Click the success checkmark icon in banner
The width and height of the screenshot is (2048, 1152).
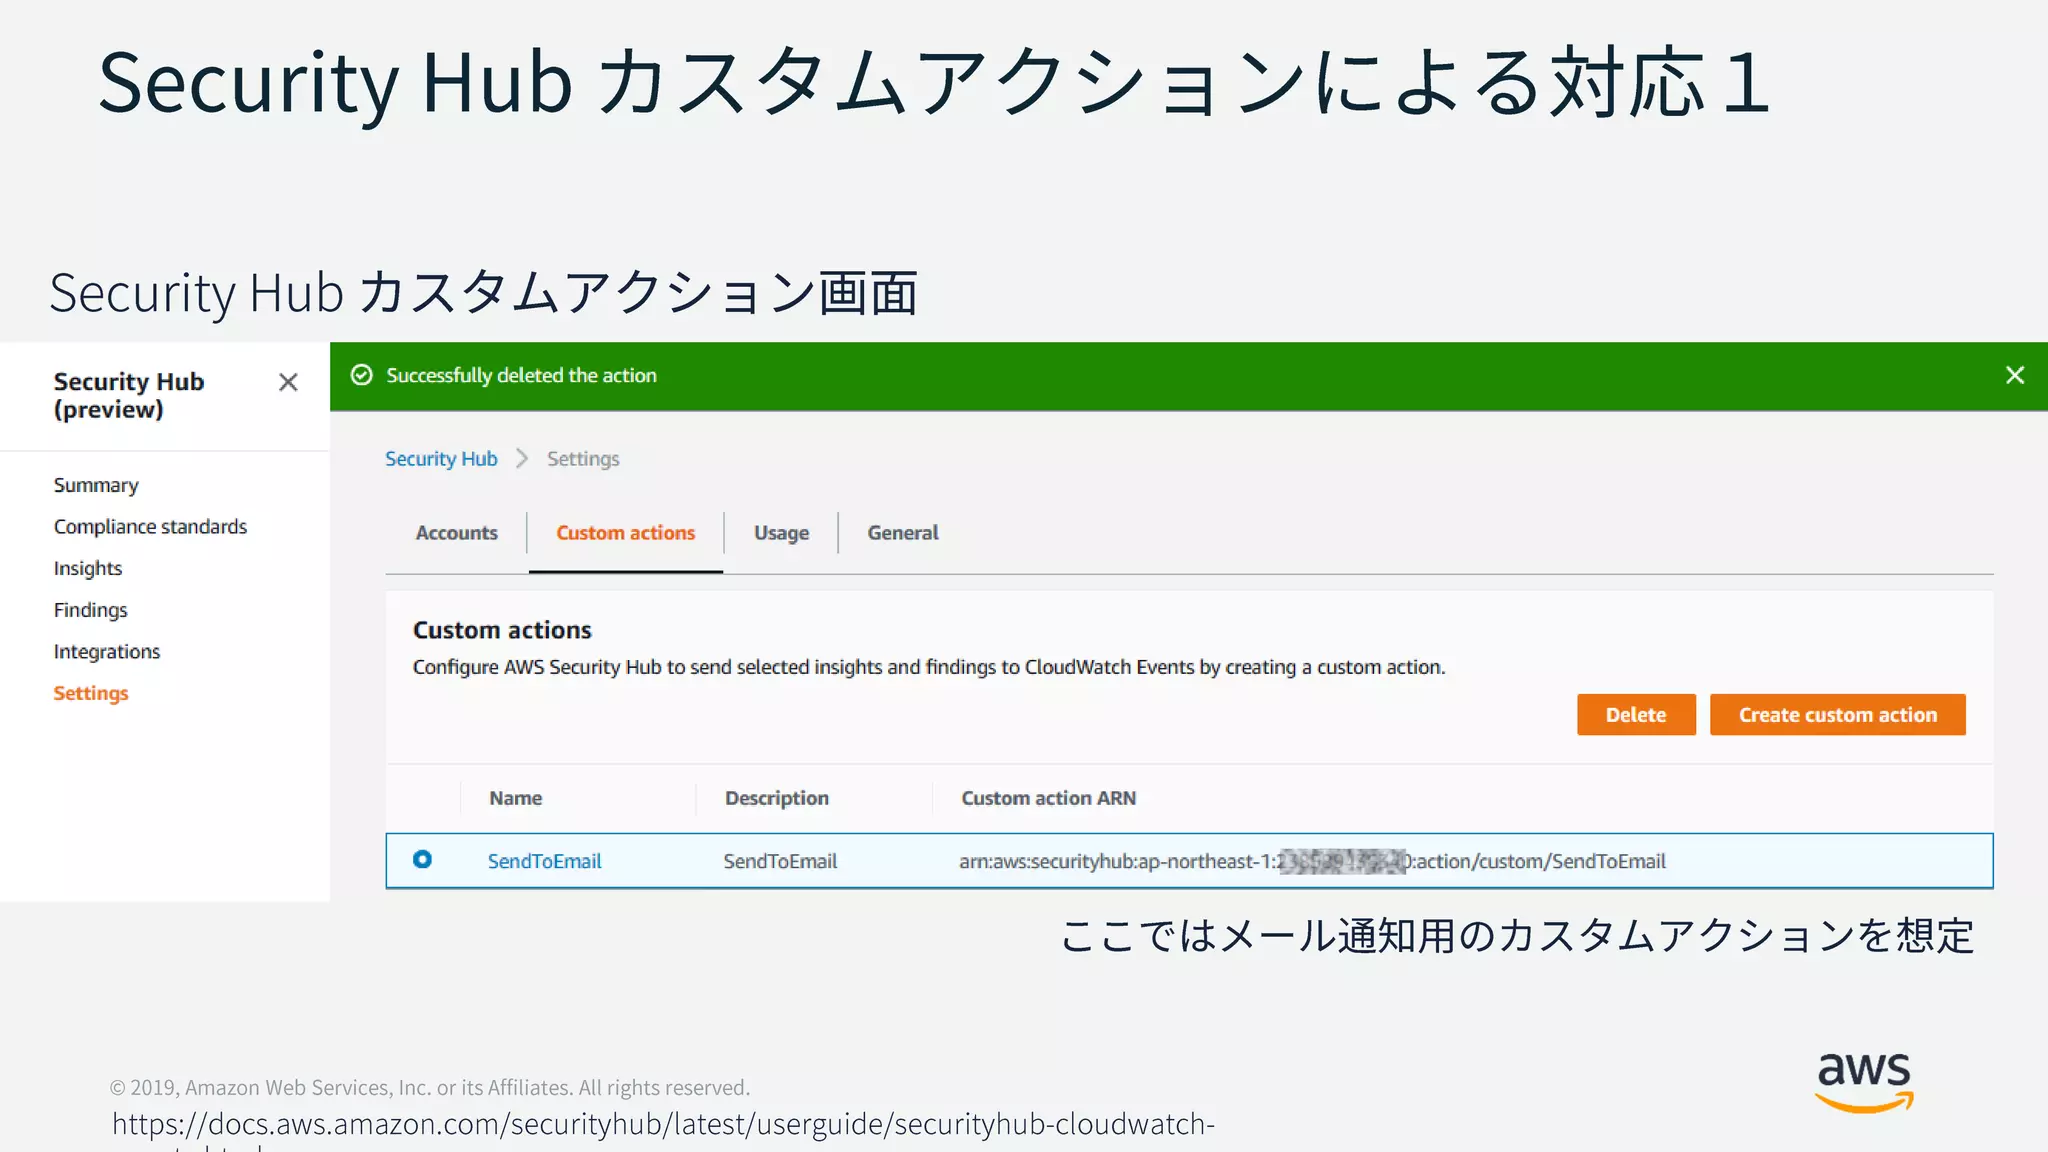point(362,375)
